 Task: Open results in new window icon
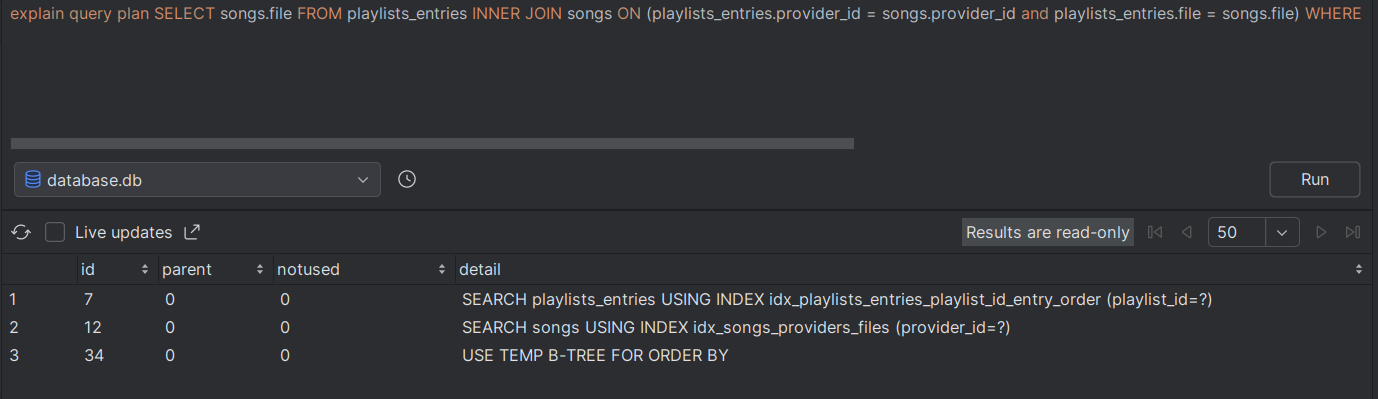coord(193,232)
